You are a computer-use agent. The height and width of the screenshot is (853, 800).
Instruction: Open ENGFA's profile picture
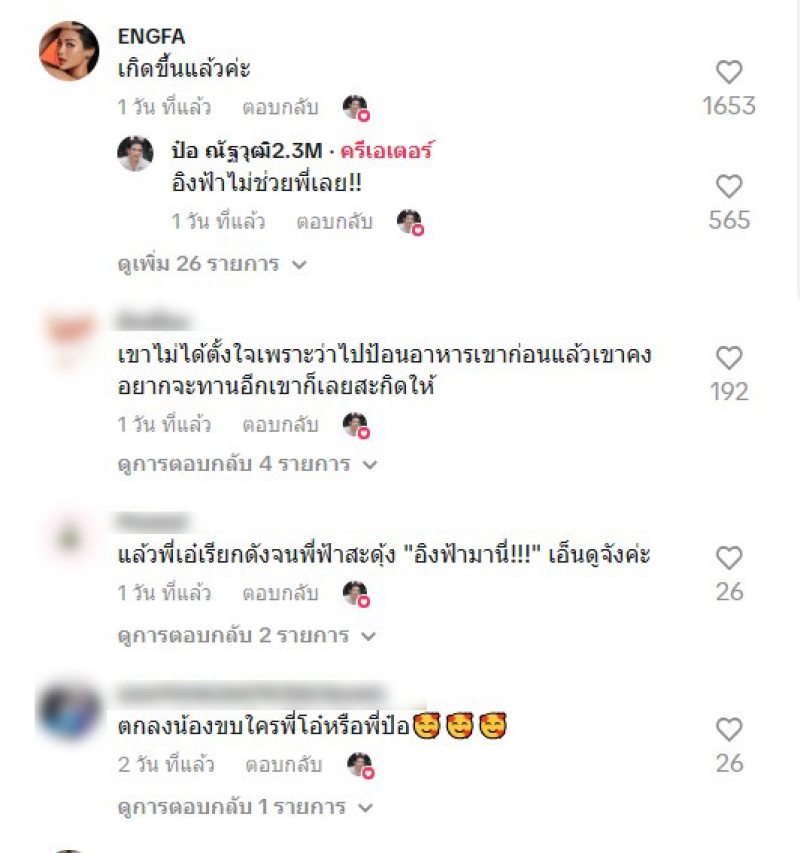click(x=69, y=51)
